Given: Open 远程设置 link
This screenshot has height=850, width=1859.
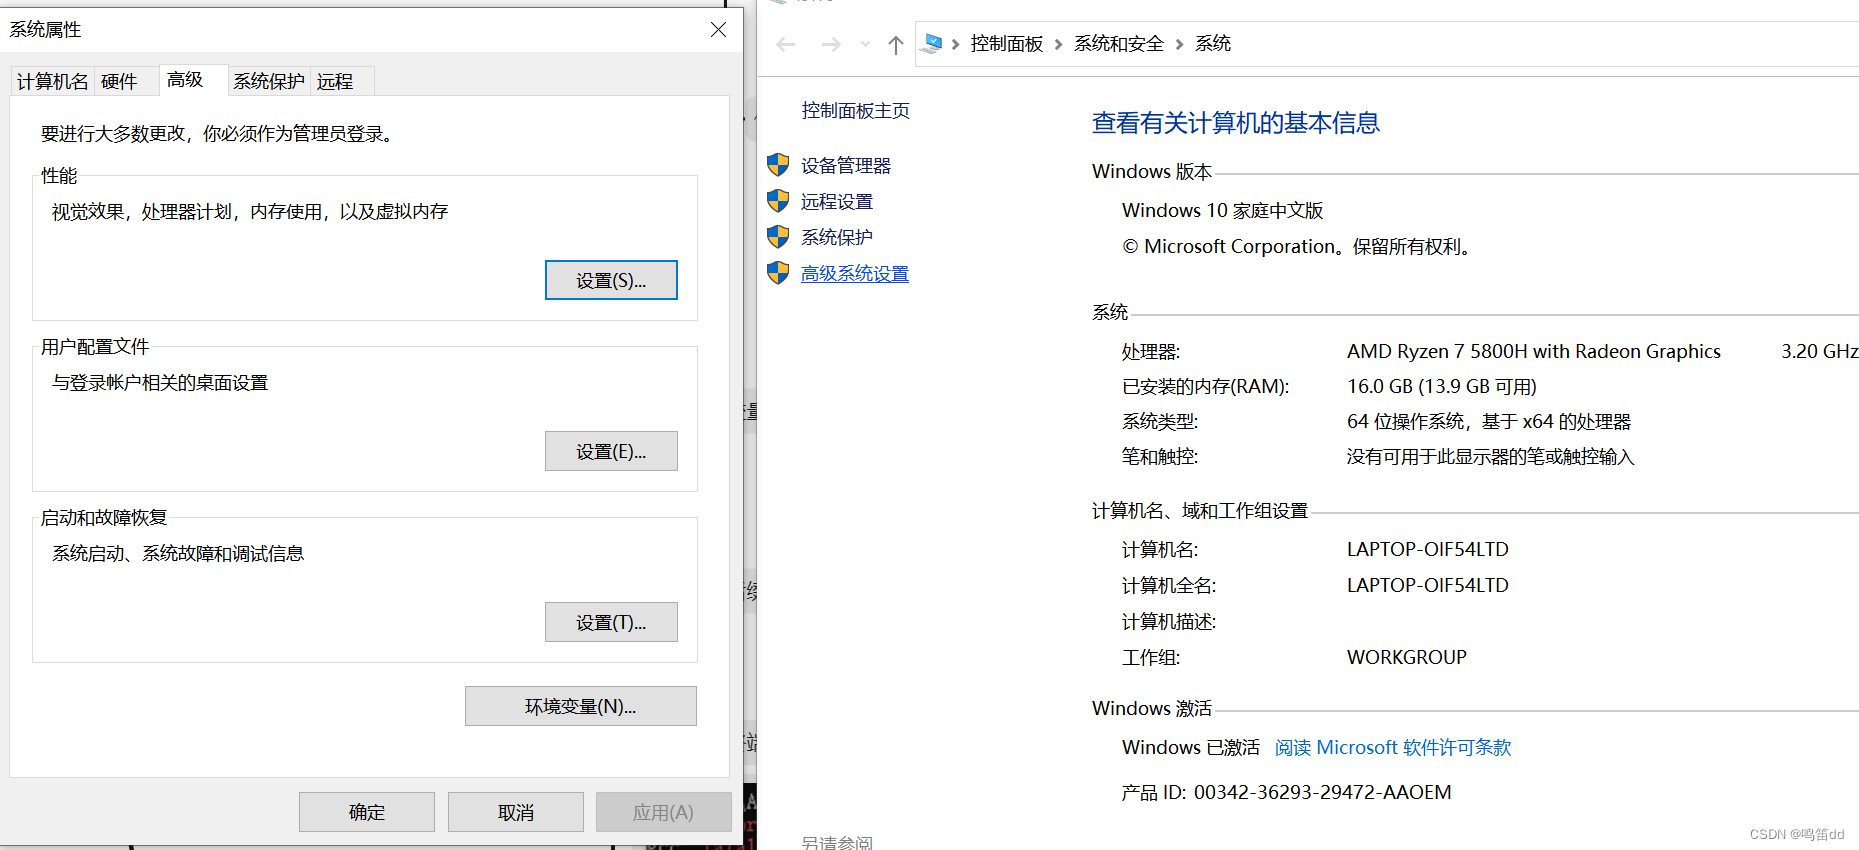Looking at the screenshot, I should [837, 201].
